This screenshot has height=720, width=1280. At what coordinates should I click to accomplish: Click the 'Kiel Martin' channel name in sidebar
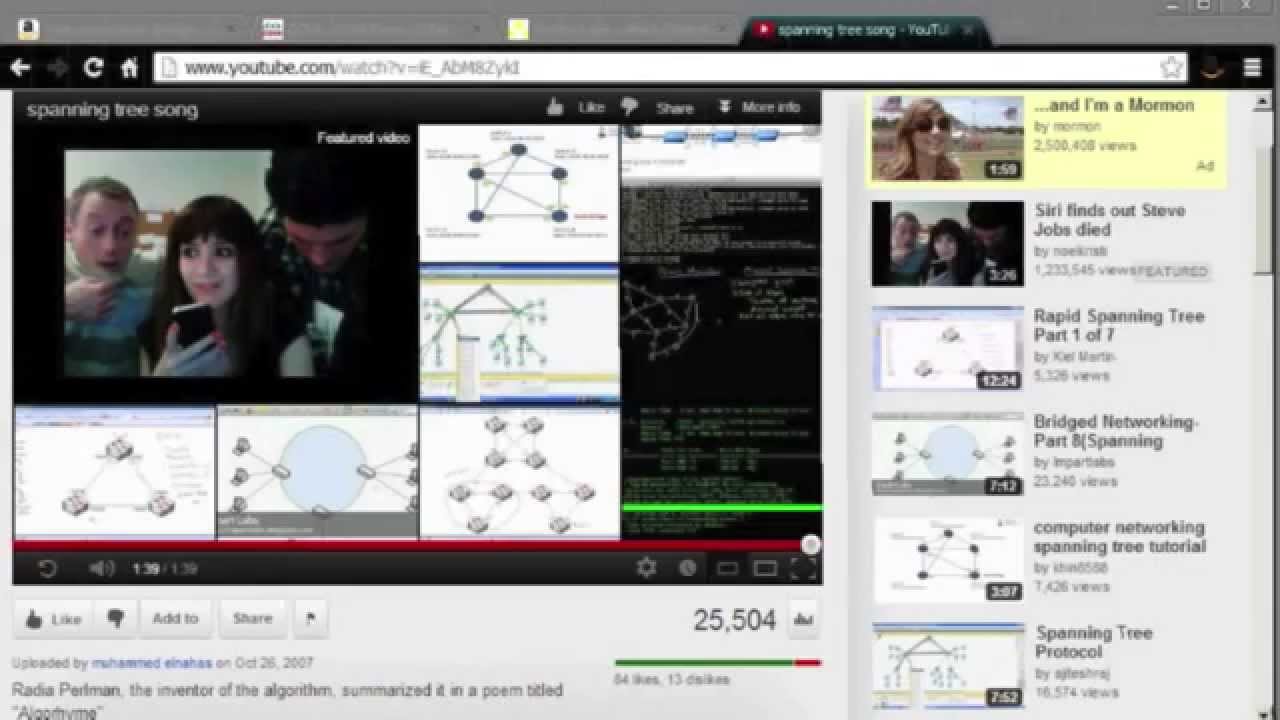tap(1084, 357)
